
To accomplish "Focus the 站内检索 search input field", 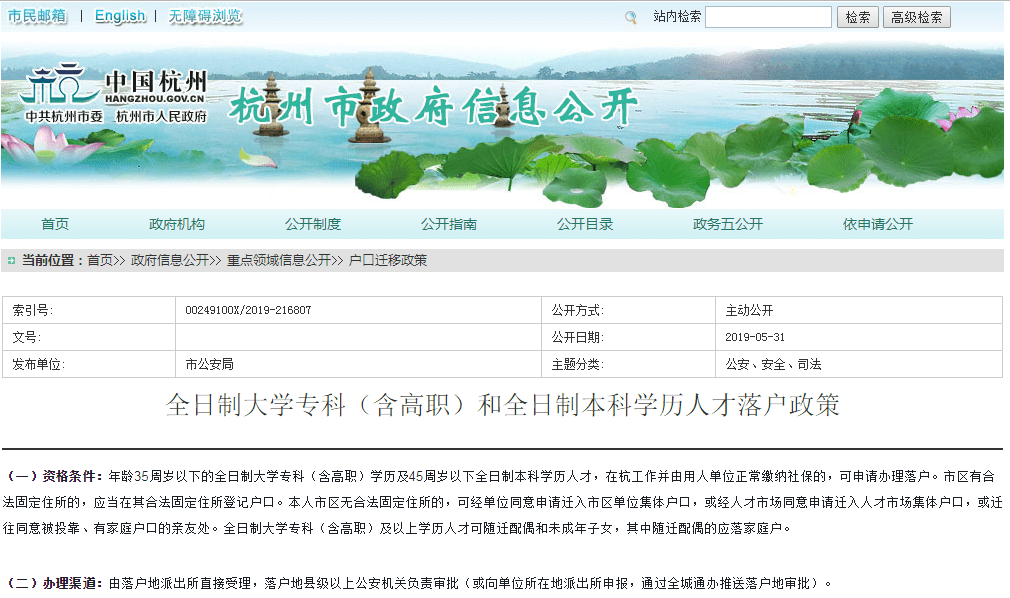I will [x=768, y=17].
